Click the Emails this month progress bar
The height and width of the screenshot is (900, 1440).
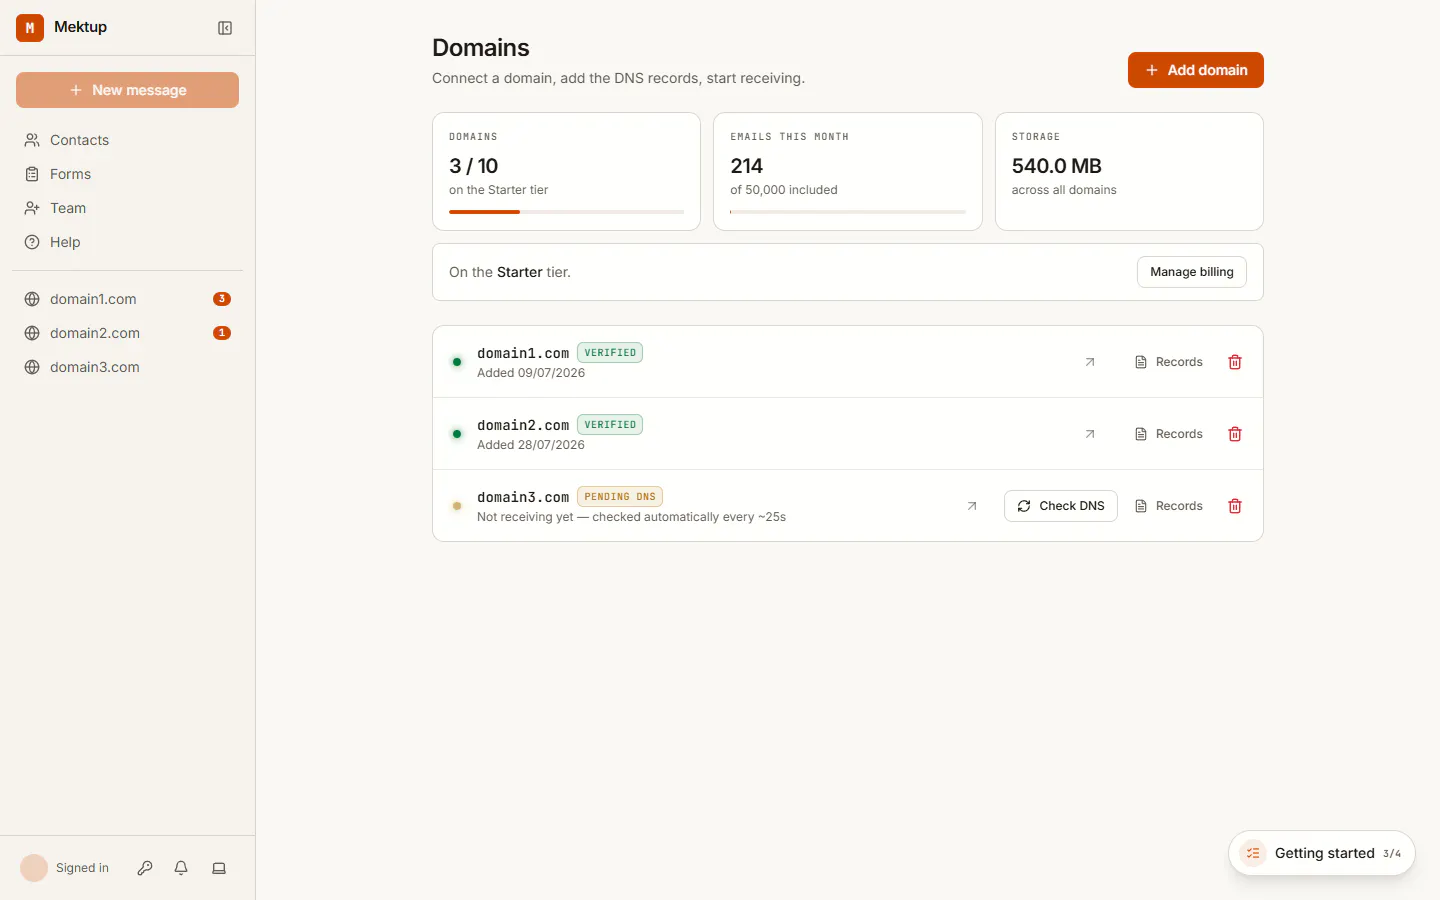coord(848,212)
